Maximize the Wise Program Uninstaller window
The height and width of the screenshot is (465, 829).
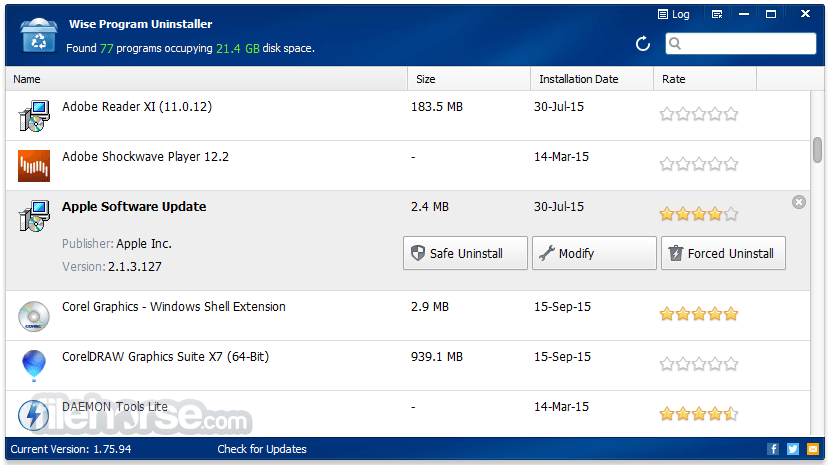coord(771,14)
